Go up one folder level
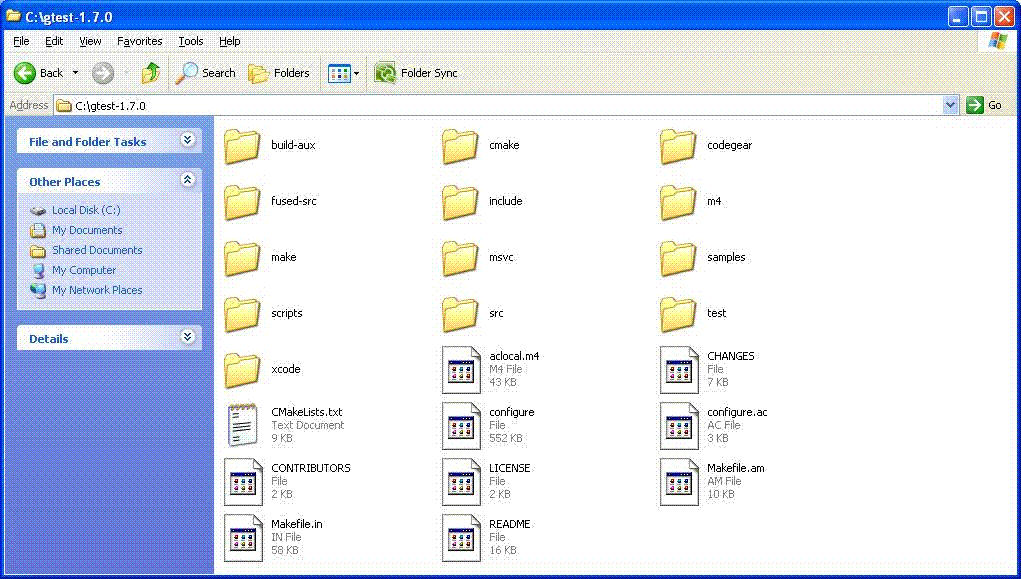 (150, 73)
